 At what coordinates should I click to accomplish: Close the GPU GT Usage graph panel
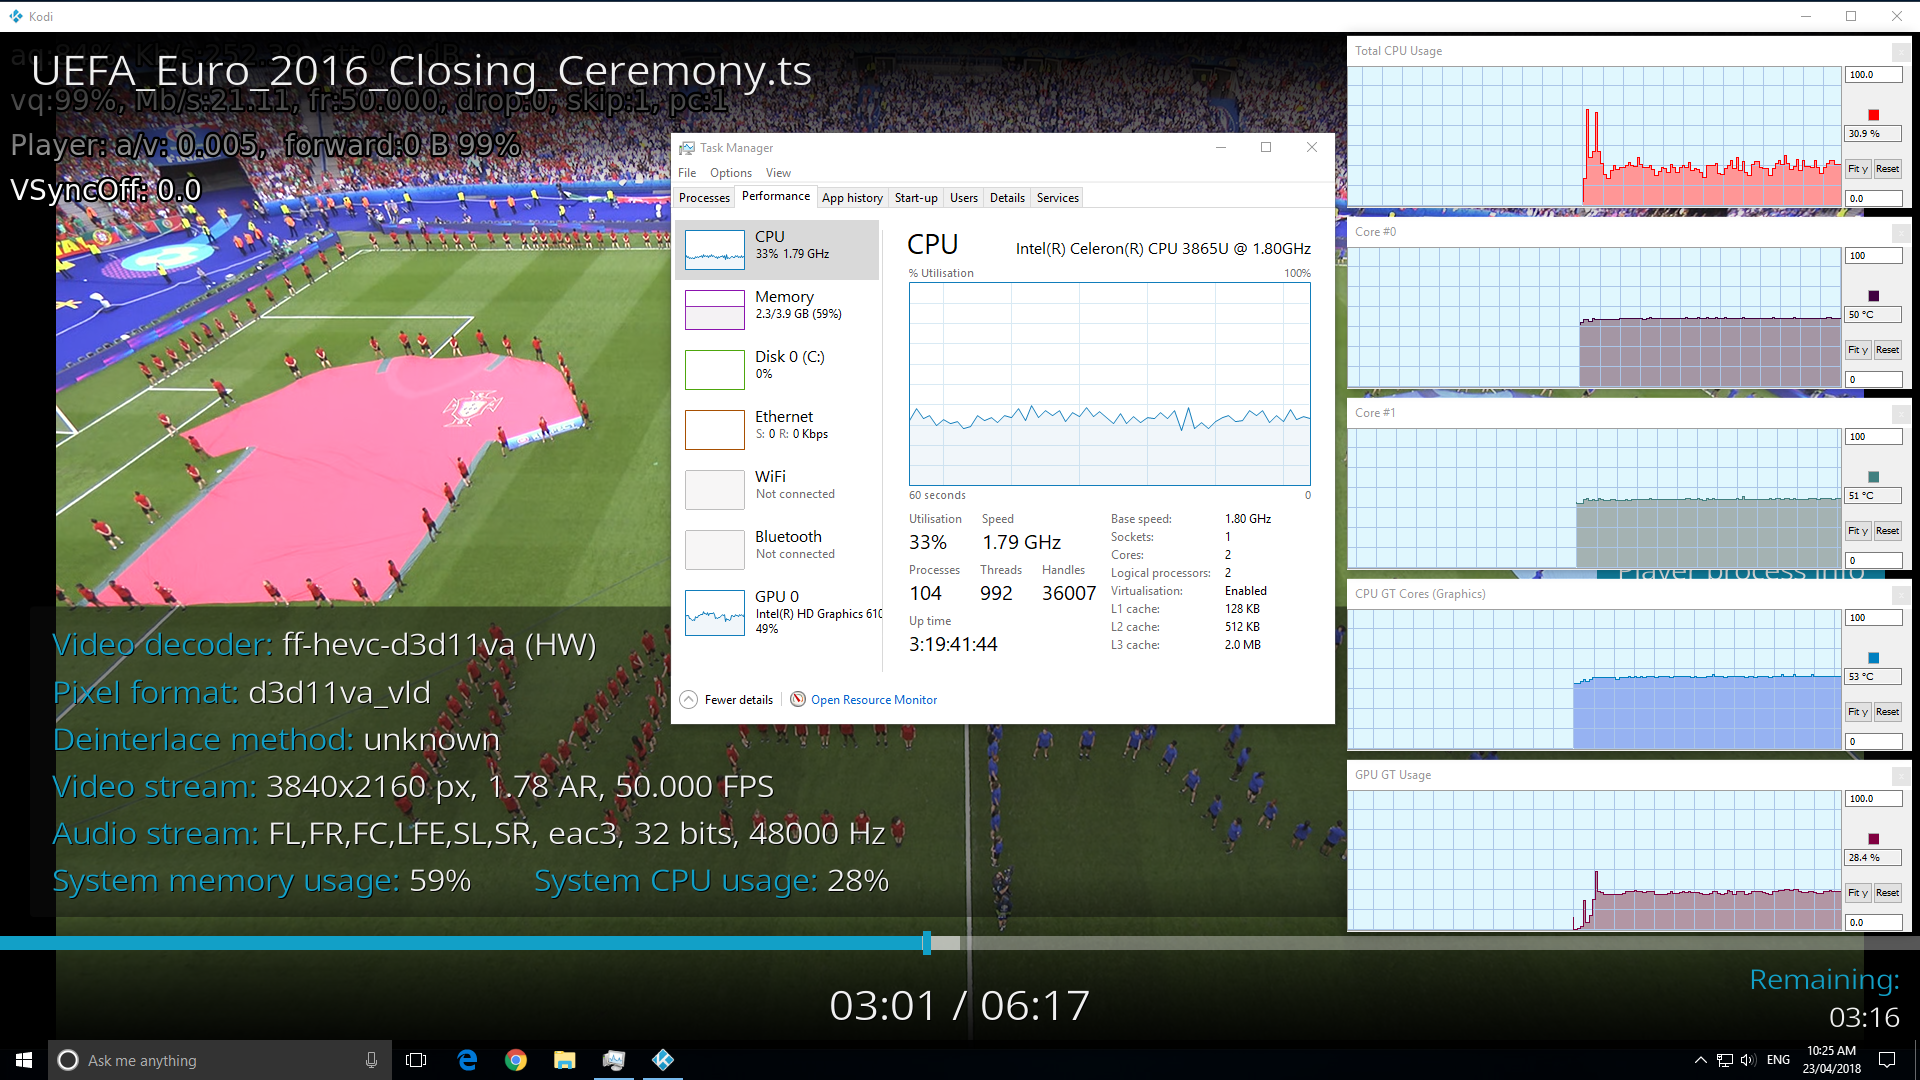[1901, 775]
